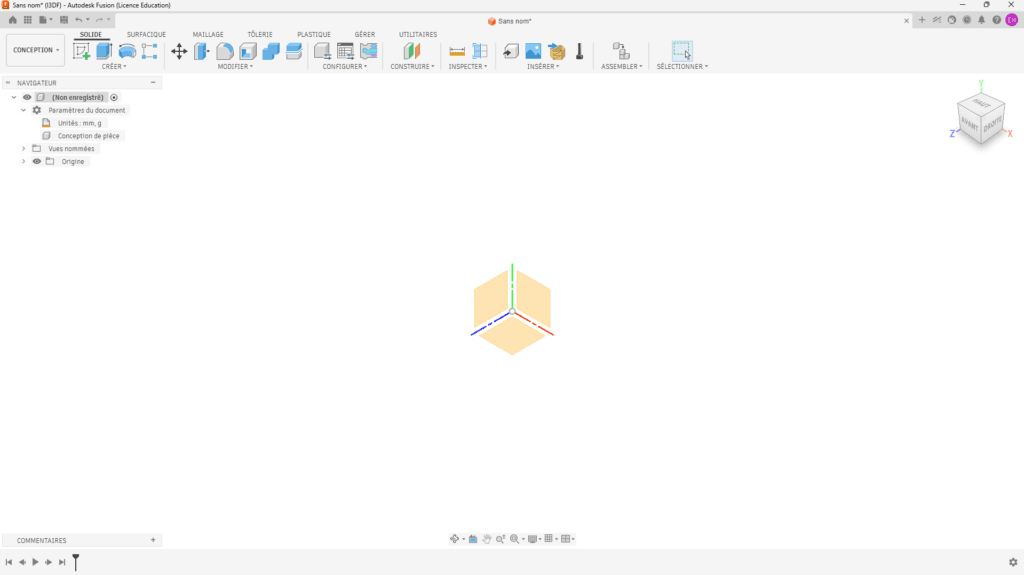Select the Offset Plane construct tool
The width and height of the screenshot is (1024, 575).
(412, 51)
